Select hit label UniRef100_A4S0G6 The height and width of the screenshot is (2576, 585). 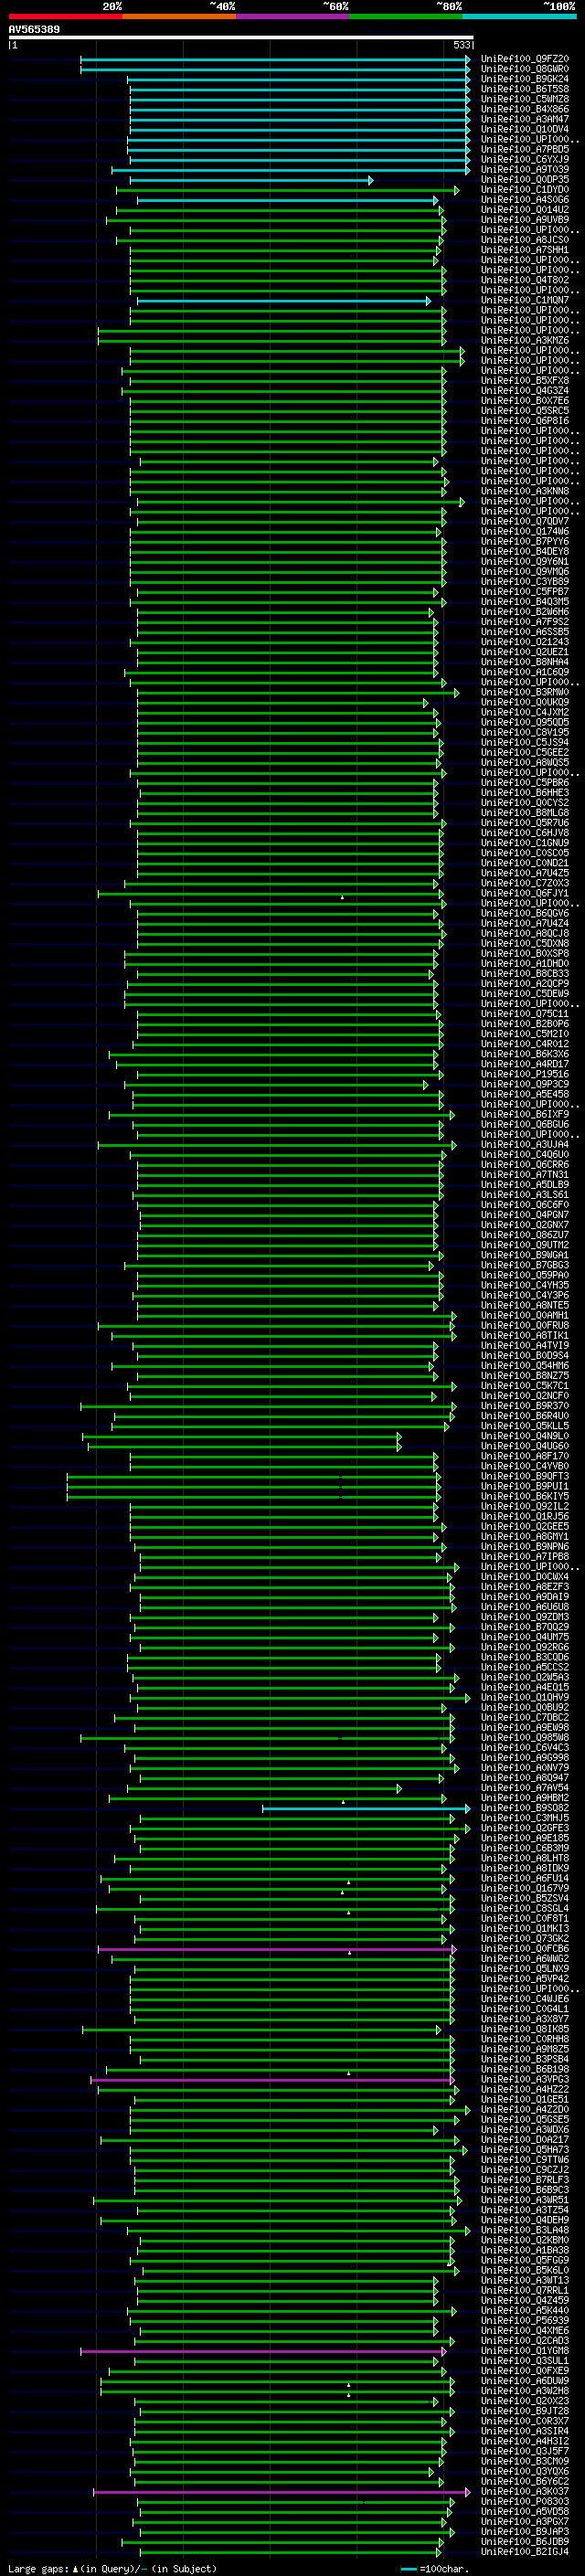(x=525, y=200)
